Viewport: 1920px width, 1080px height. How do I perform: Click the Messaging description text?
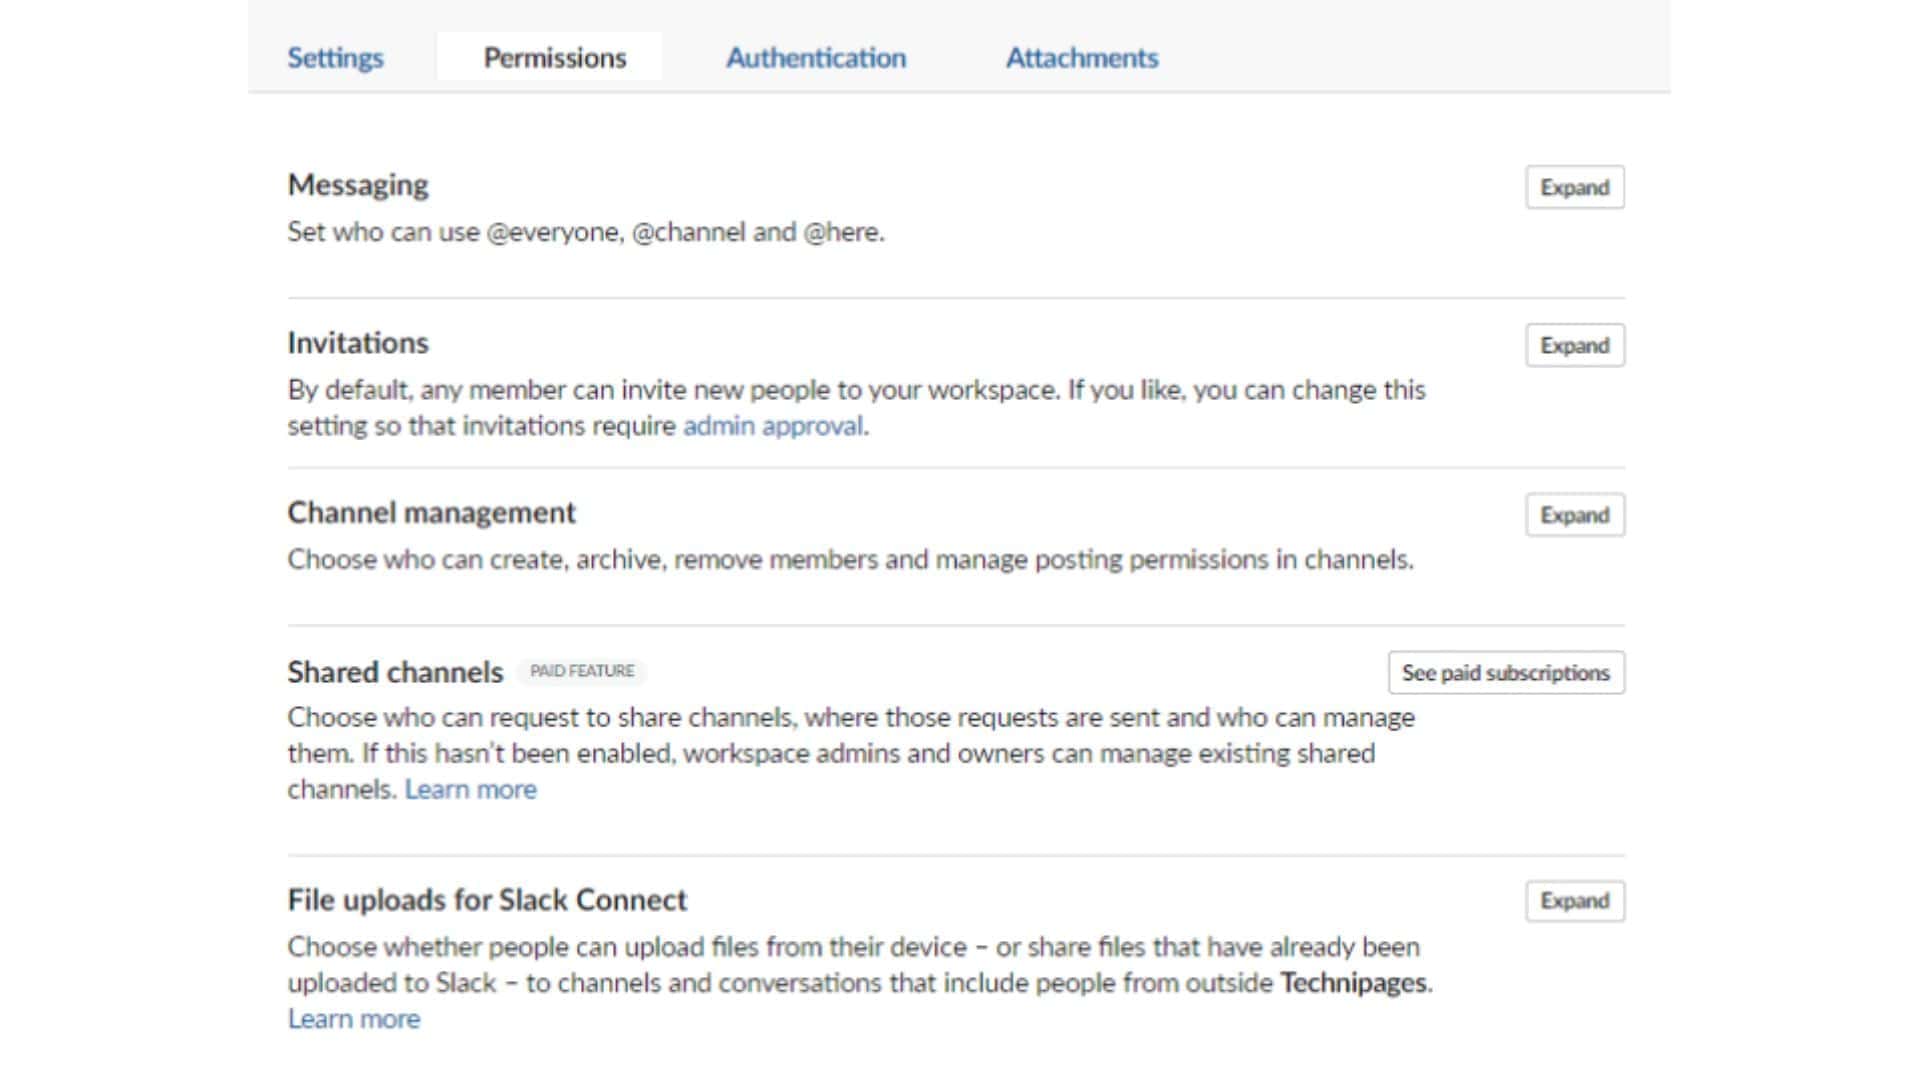(x=586, y=232)
